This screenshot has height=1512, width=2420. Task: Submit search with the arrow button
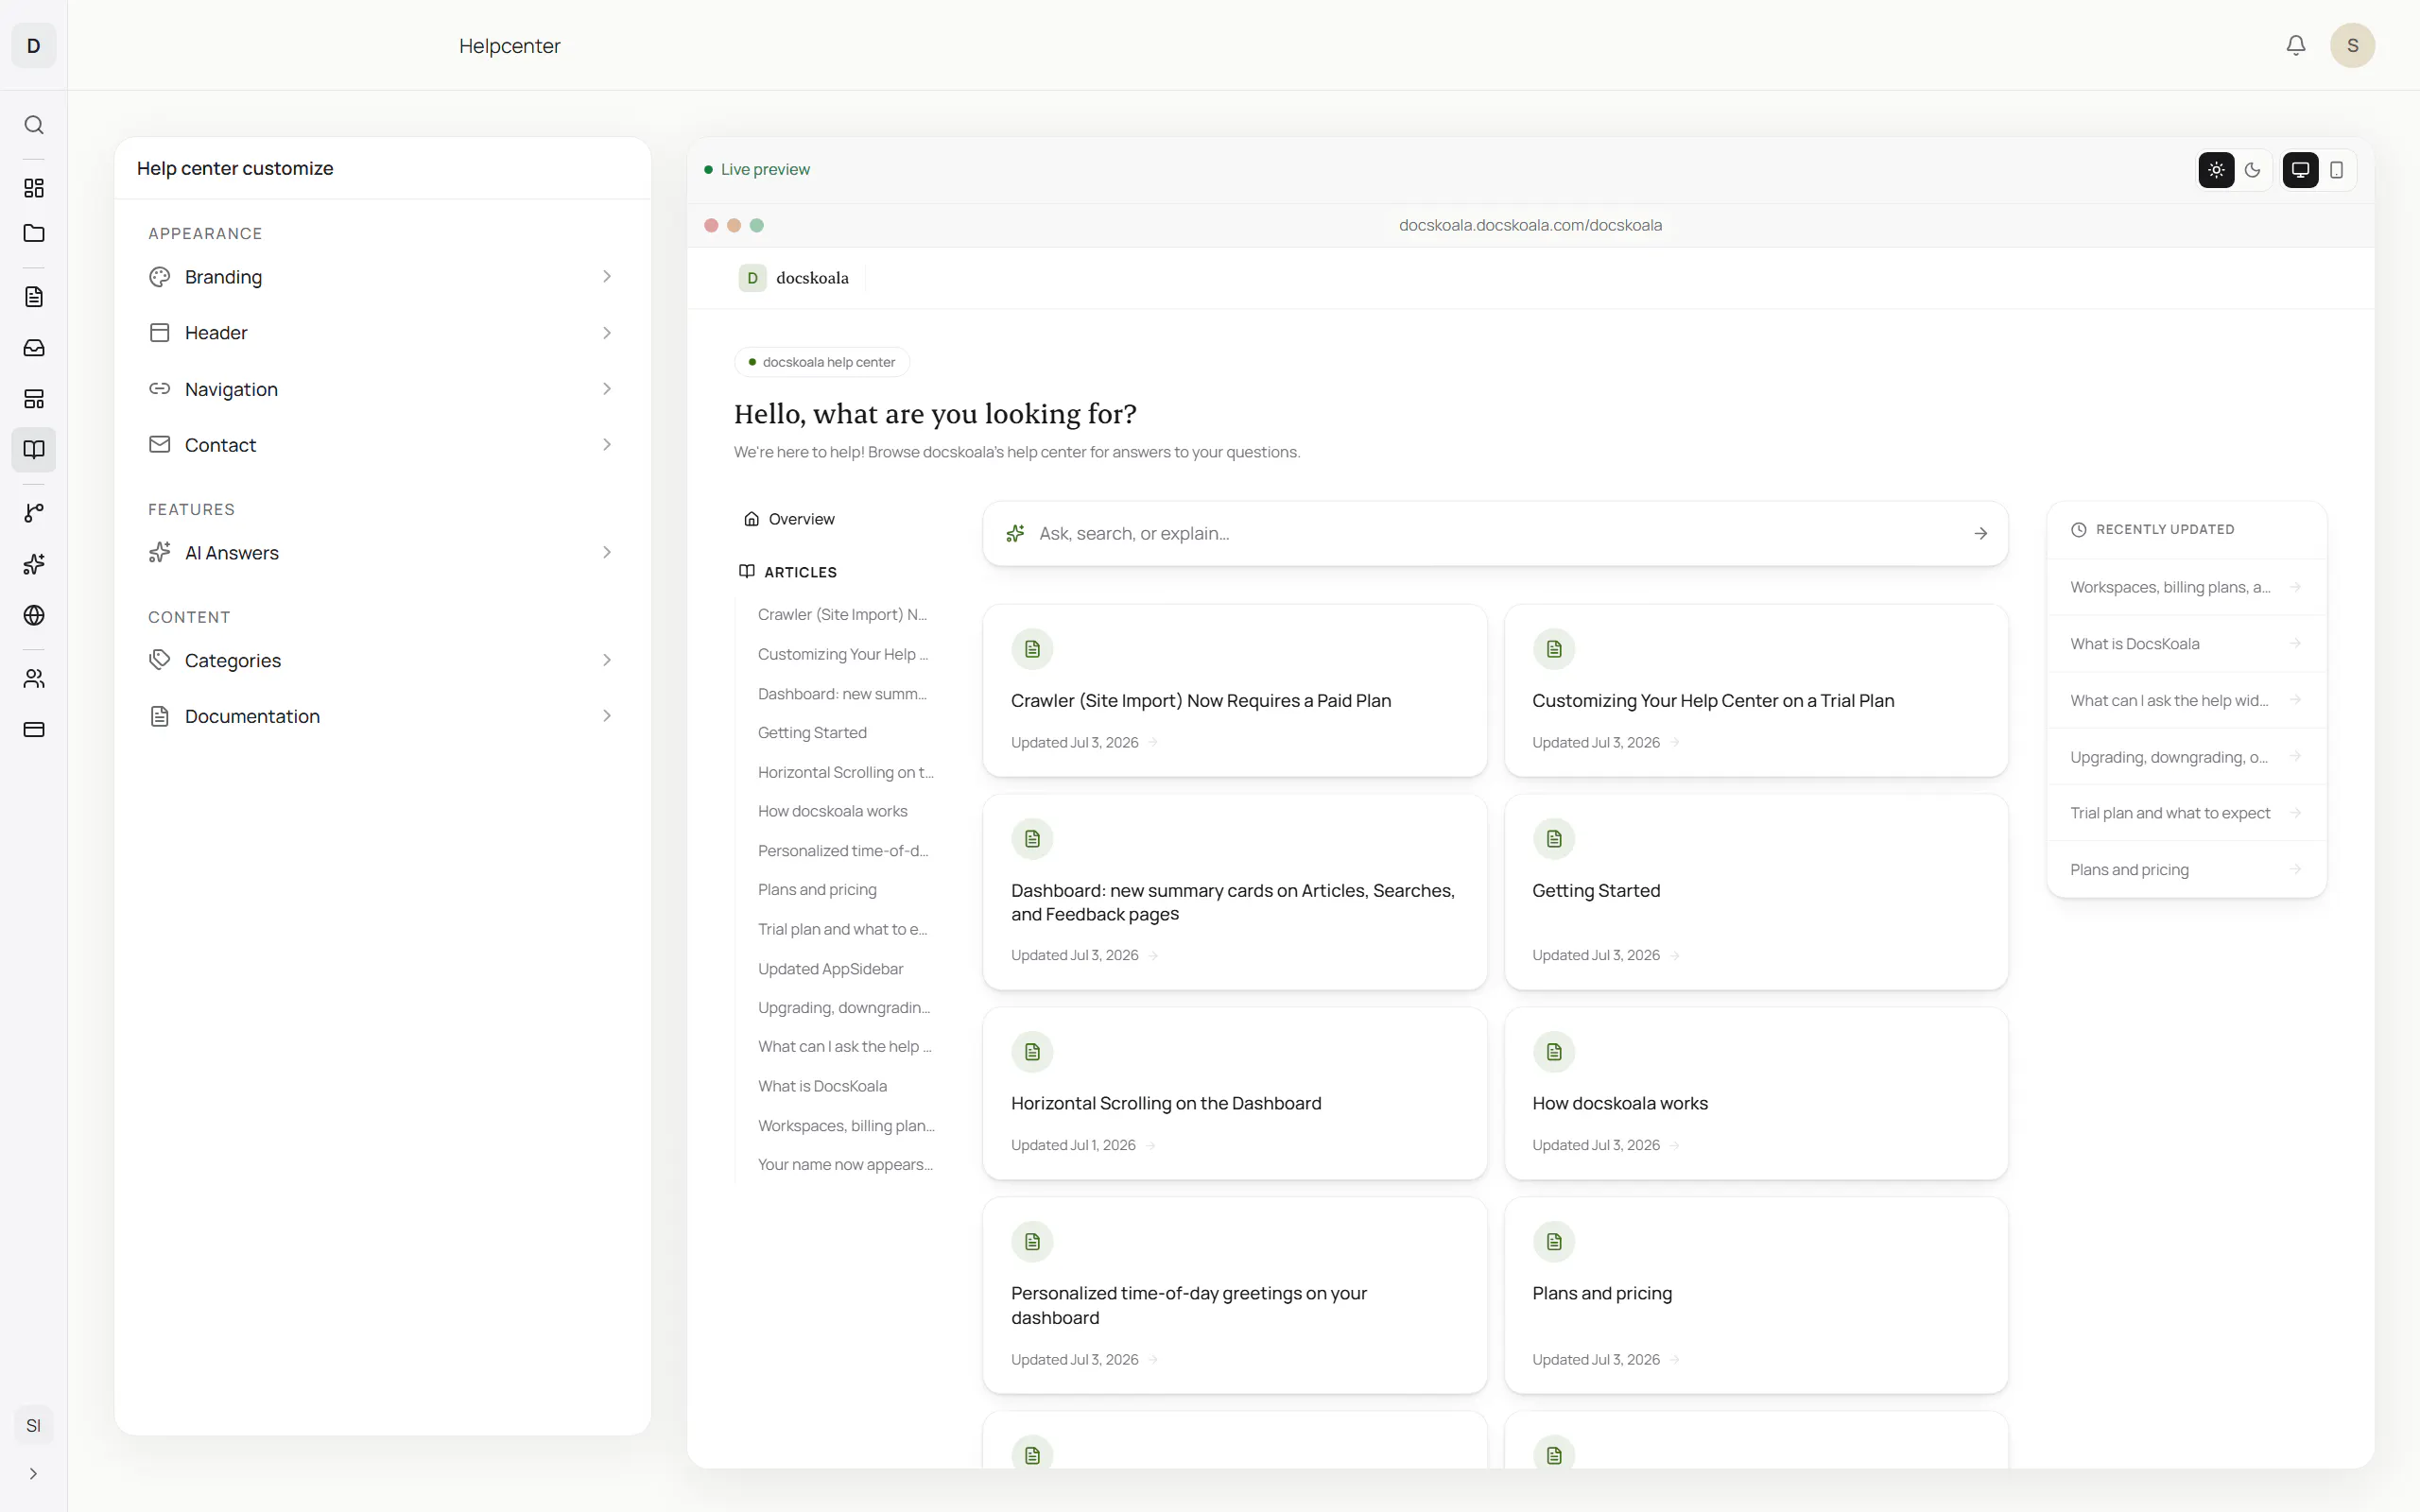[1980, 534]
